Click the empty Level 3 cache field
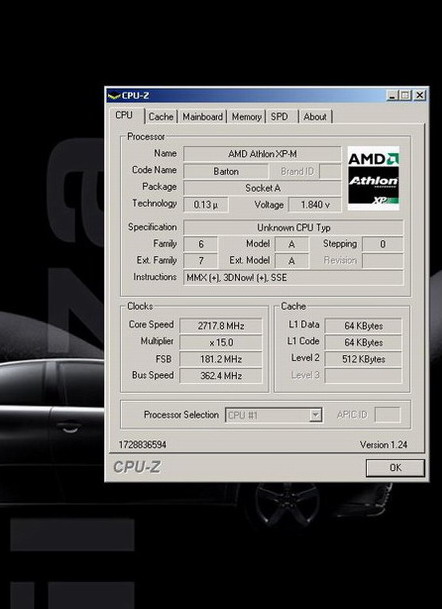The height and width of the screenshot is (609, 442). tap(363, 376)
